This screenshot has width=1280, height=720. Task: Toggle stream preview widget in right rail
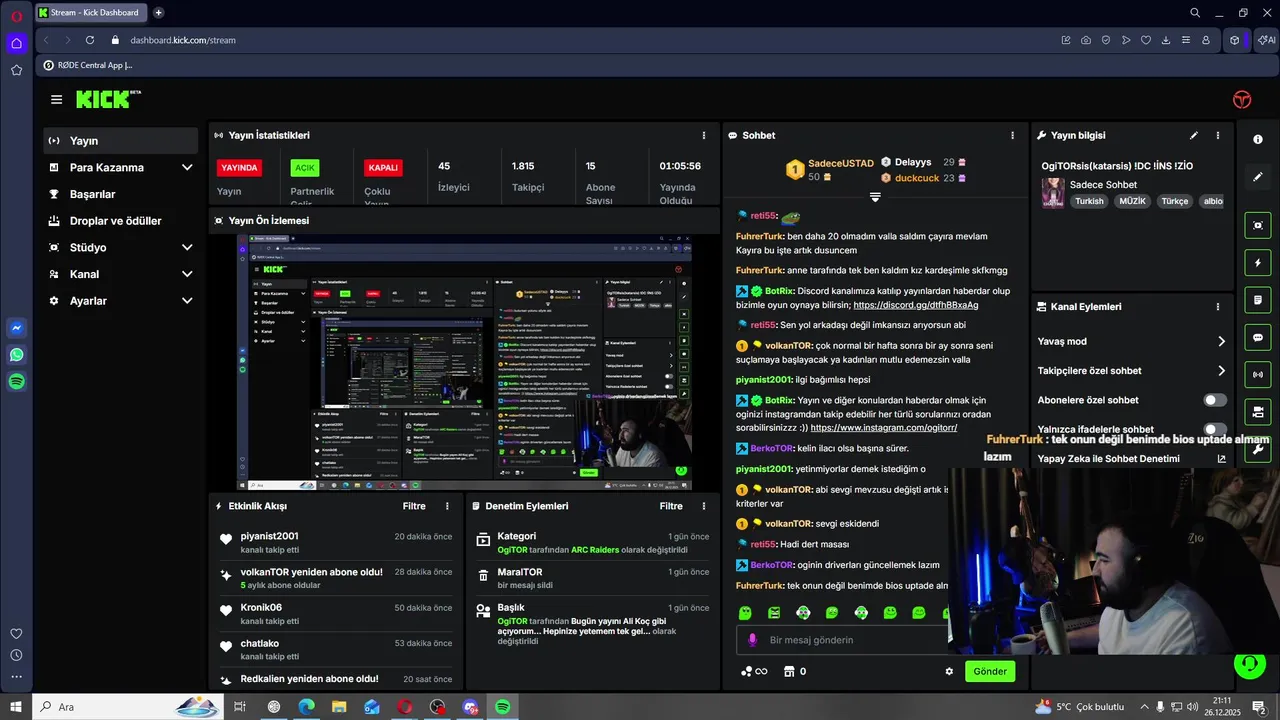[1258, 225]
